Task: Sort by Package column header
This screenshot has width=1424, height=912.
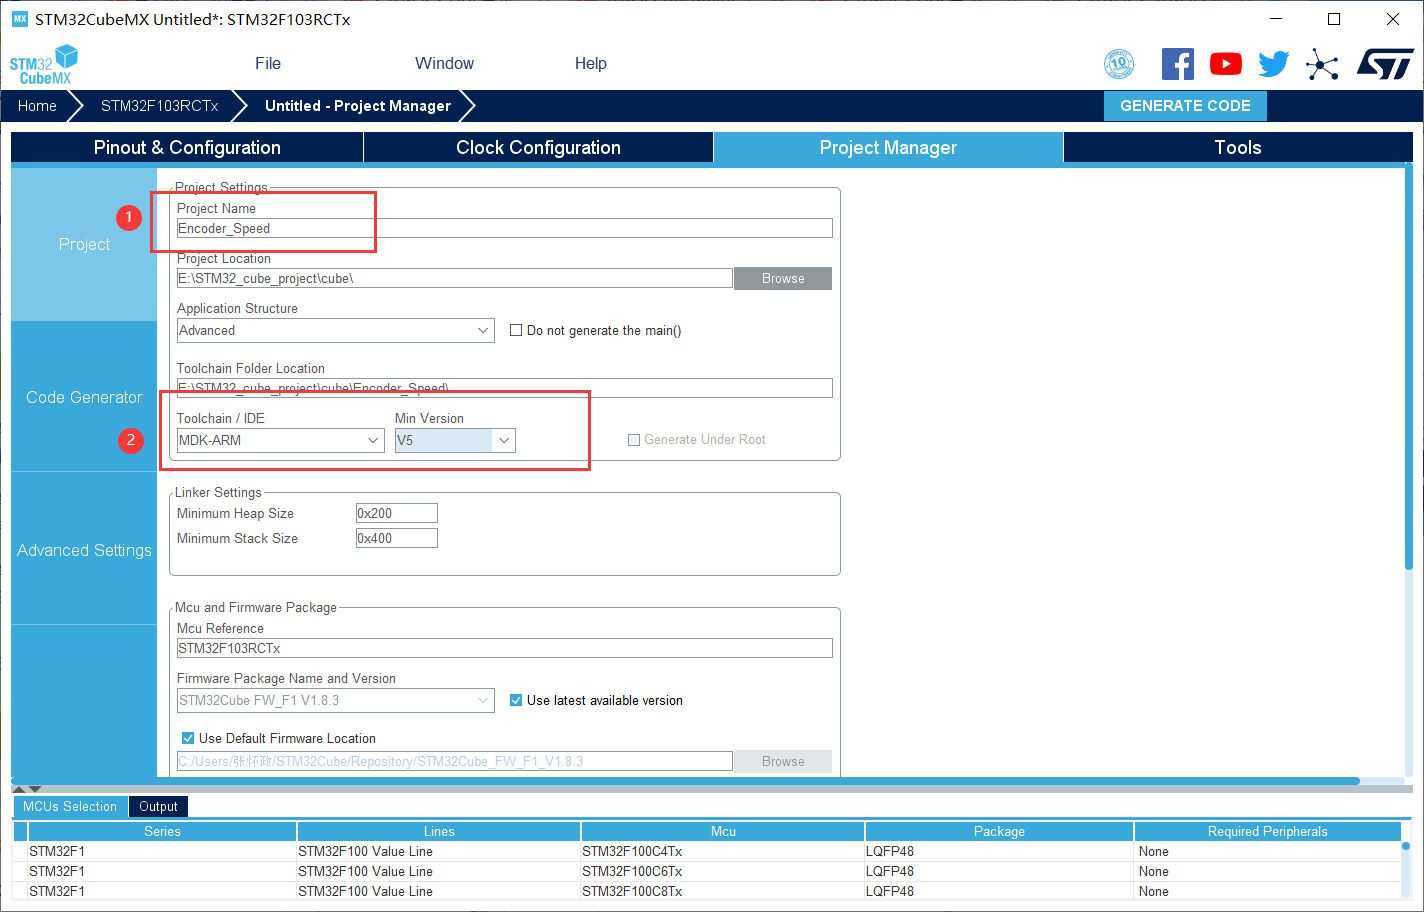Action: click(x=999, y=831)
